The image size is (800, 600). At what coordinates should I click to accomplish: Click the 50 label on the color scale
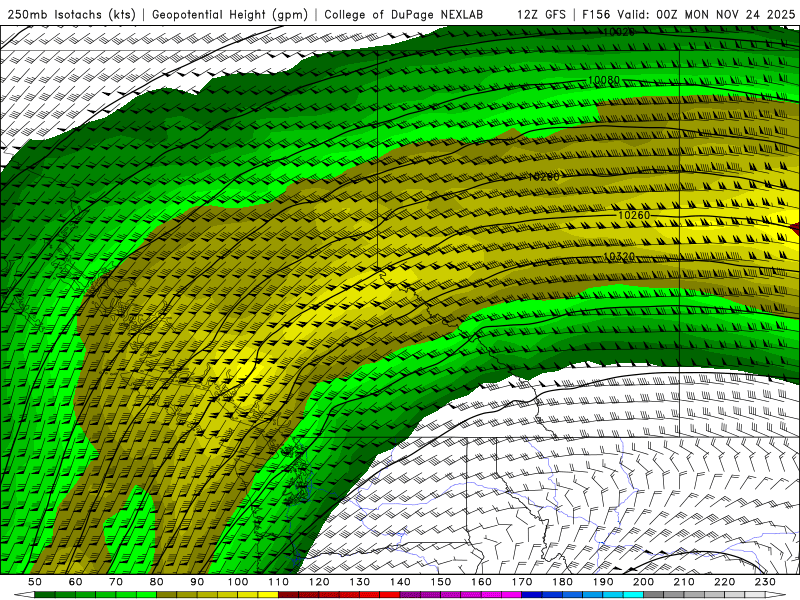click(x=35, y=582)
